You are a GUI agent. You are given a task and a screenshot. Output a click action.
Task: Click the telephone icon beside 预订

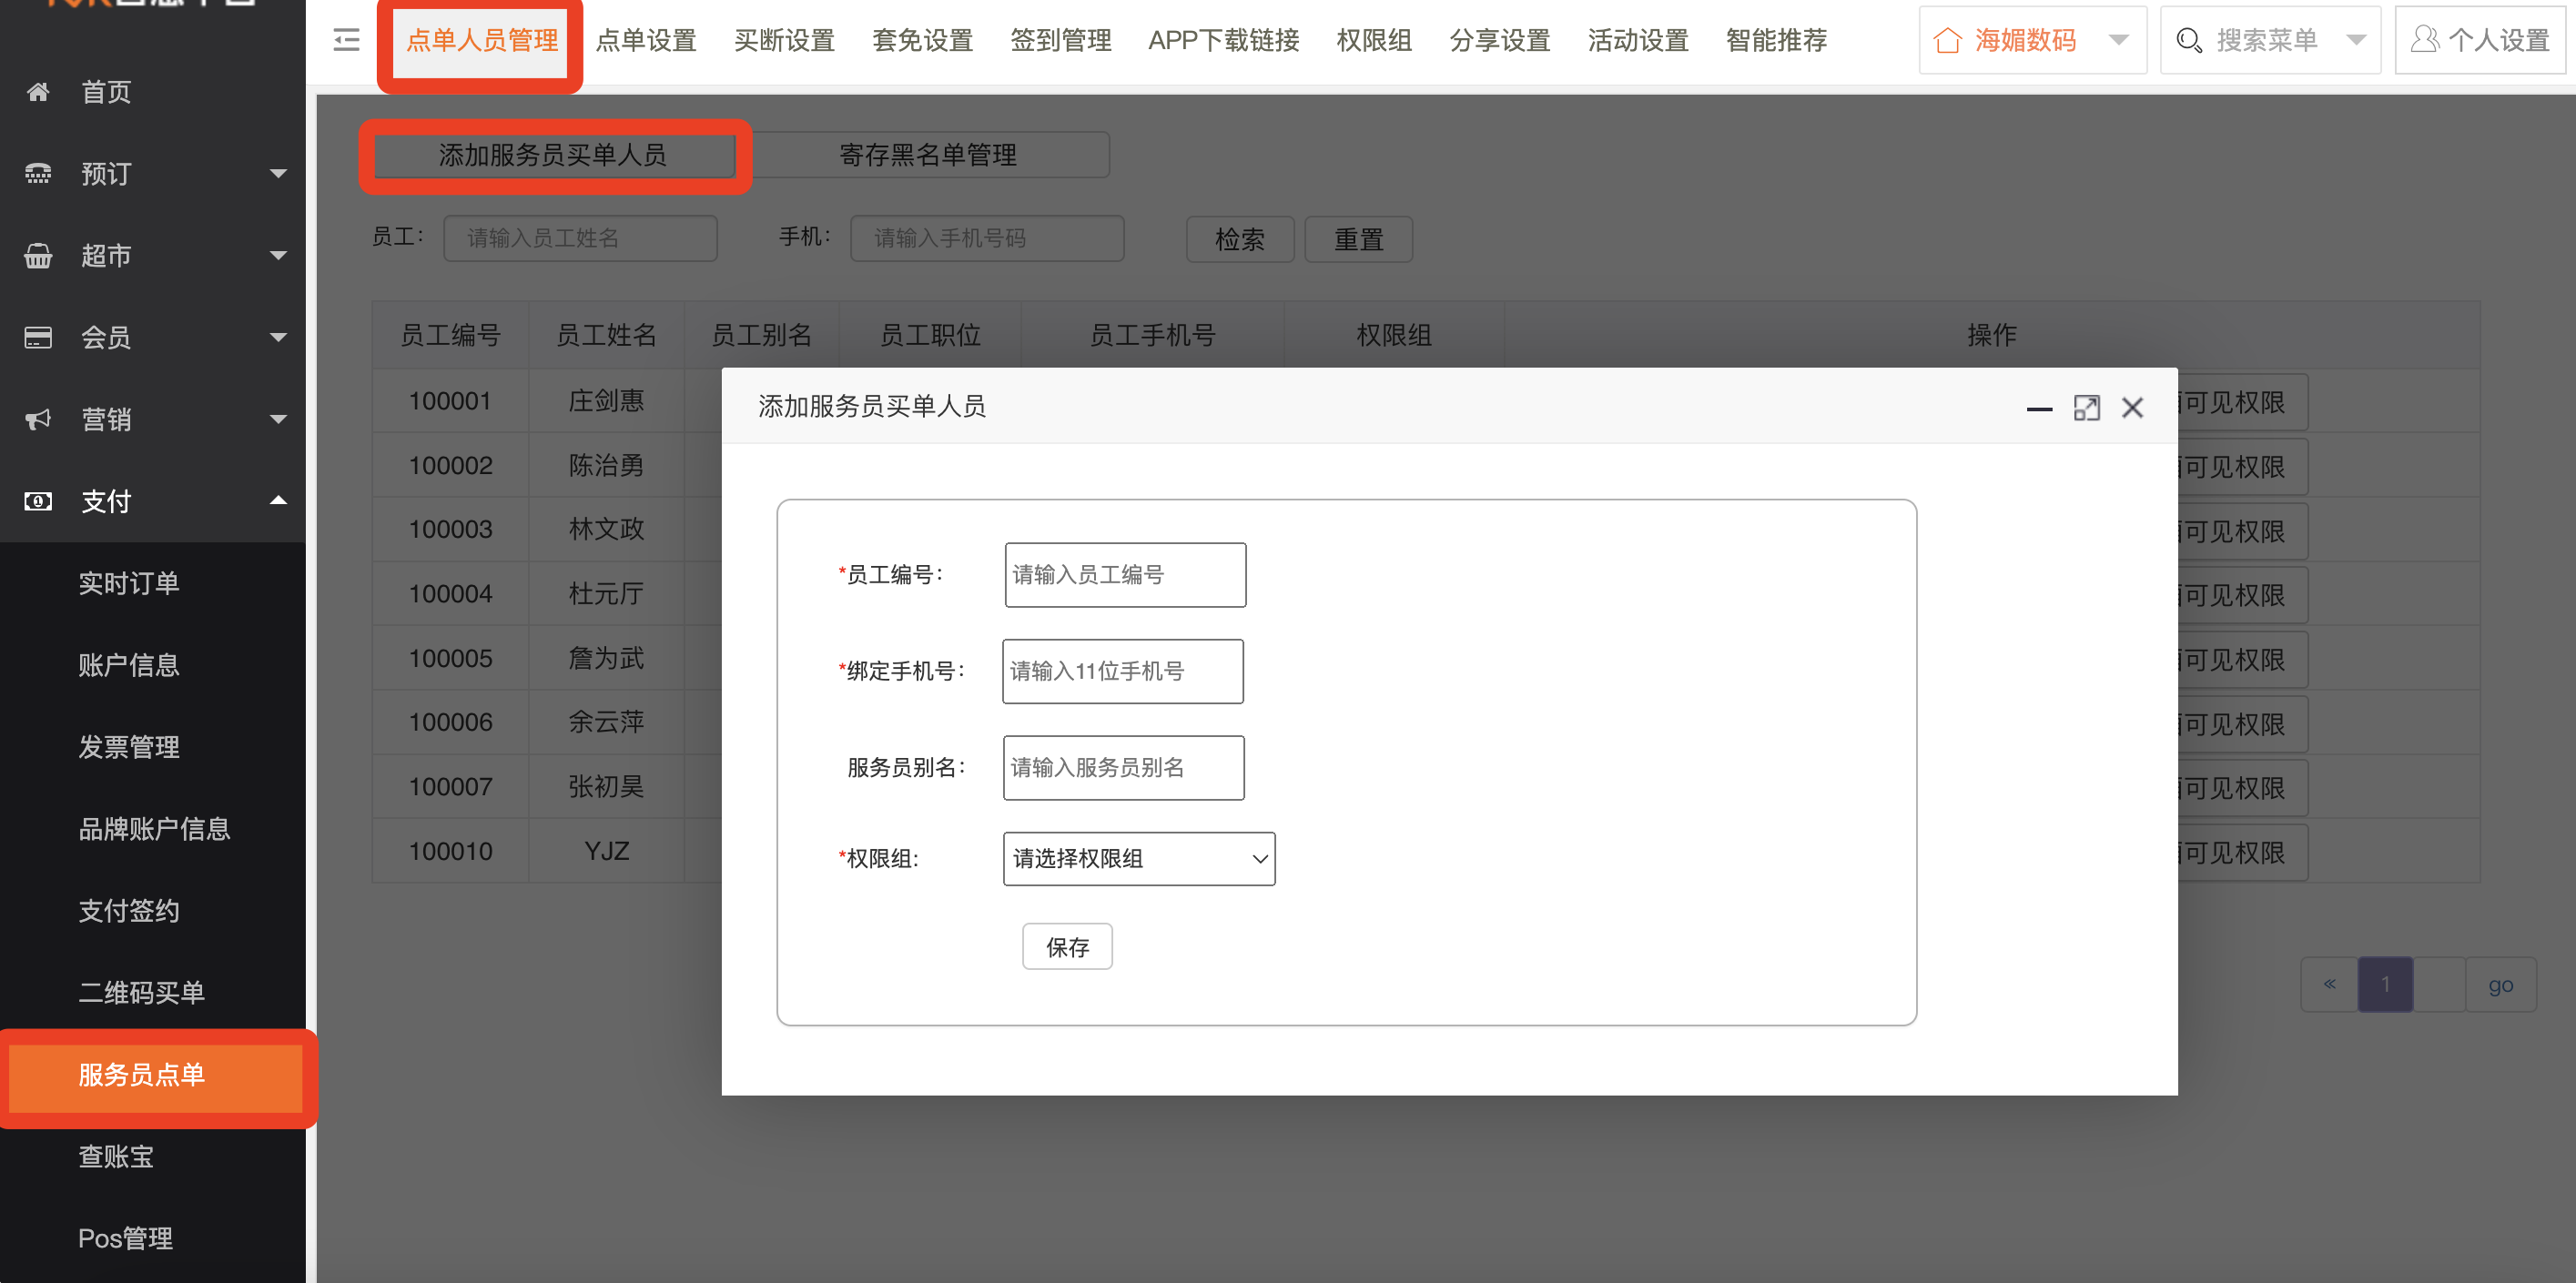pos(38,174)
